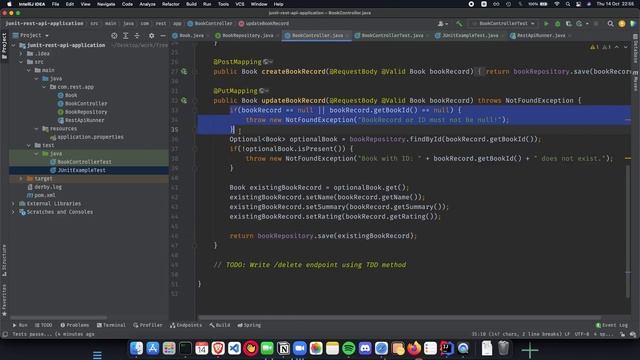Image resolution: width=640 pixels, height=360 pixels.
Task: Open the Spring tool window
Action: point(249,325)
